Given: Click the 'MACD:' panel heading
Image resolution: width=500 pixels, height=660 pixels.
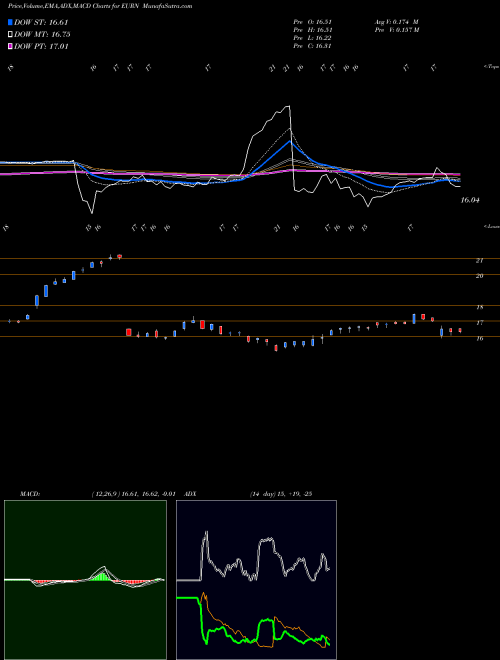Looking at the screenshot, I should (x=30, y=494).
